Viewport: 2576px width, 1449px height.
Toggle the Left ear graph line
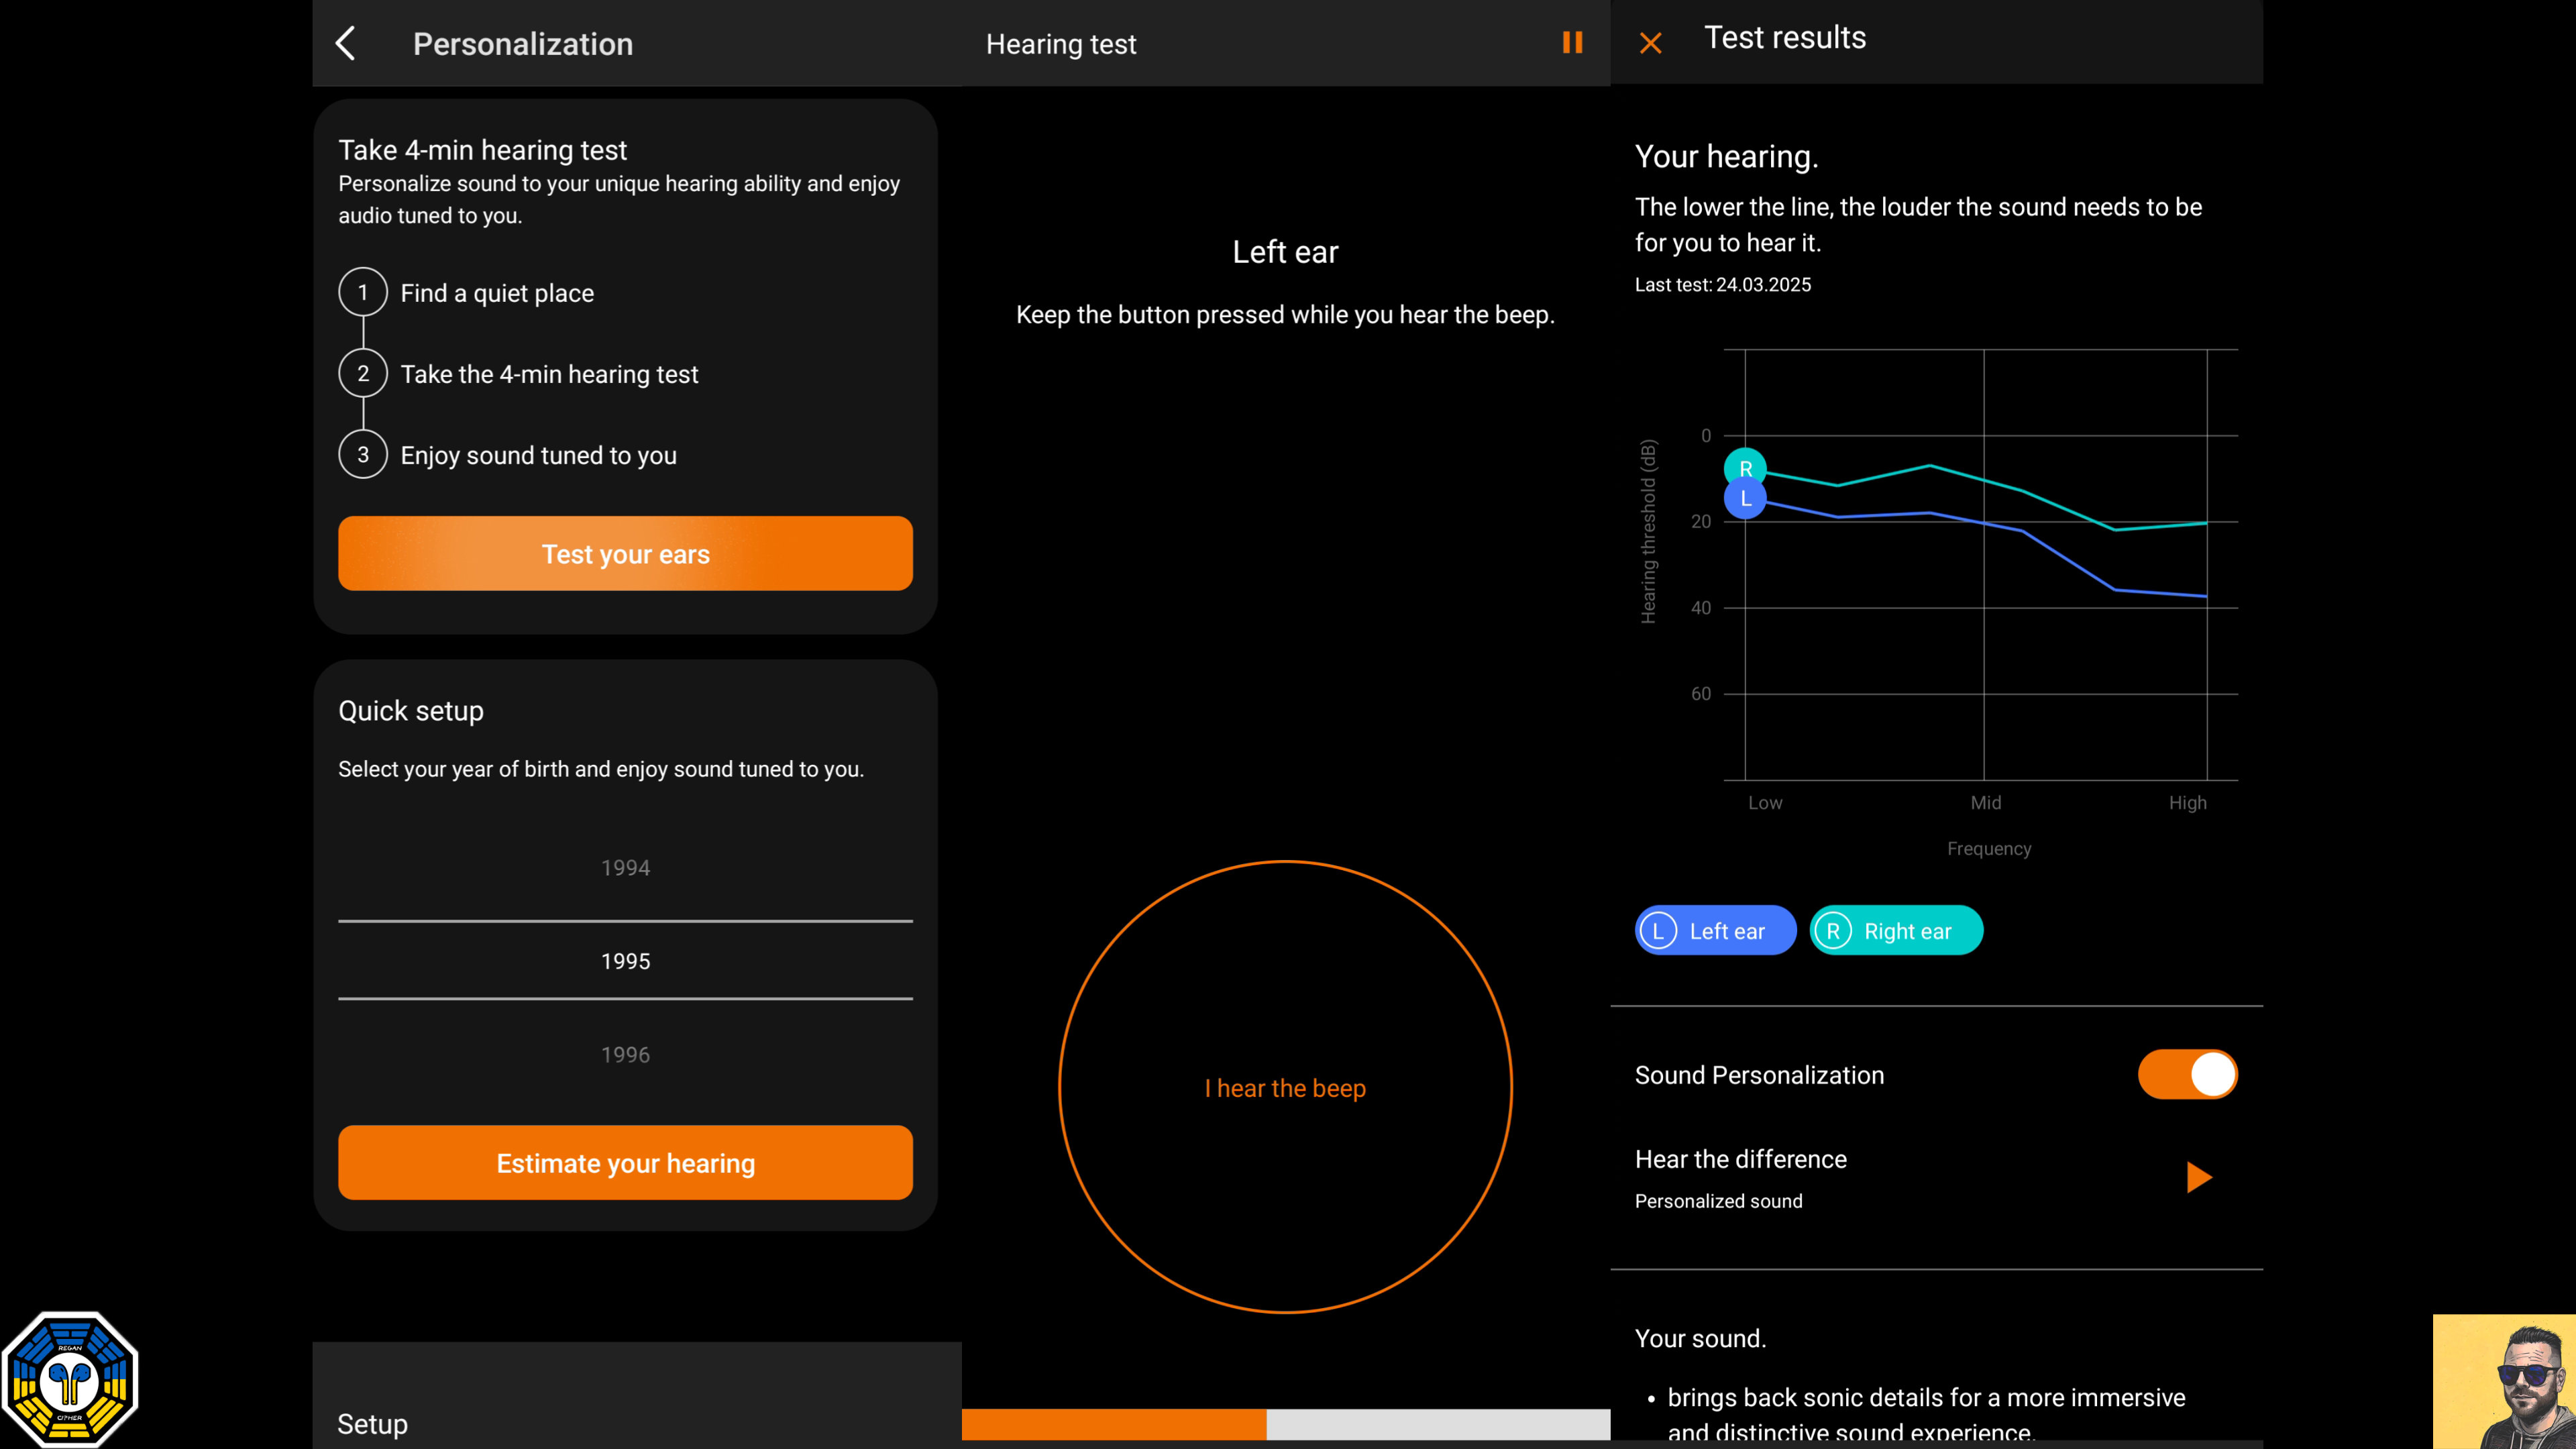pyautogui.click(x=1715, y=931)
